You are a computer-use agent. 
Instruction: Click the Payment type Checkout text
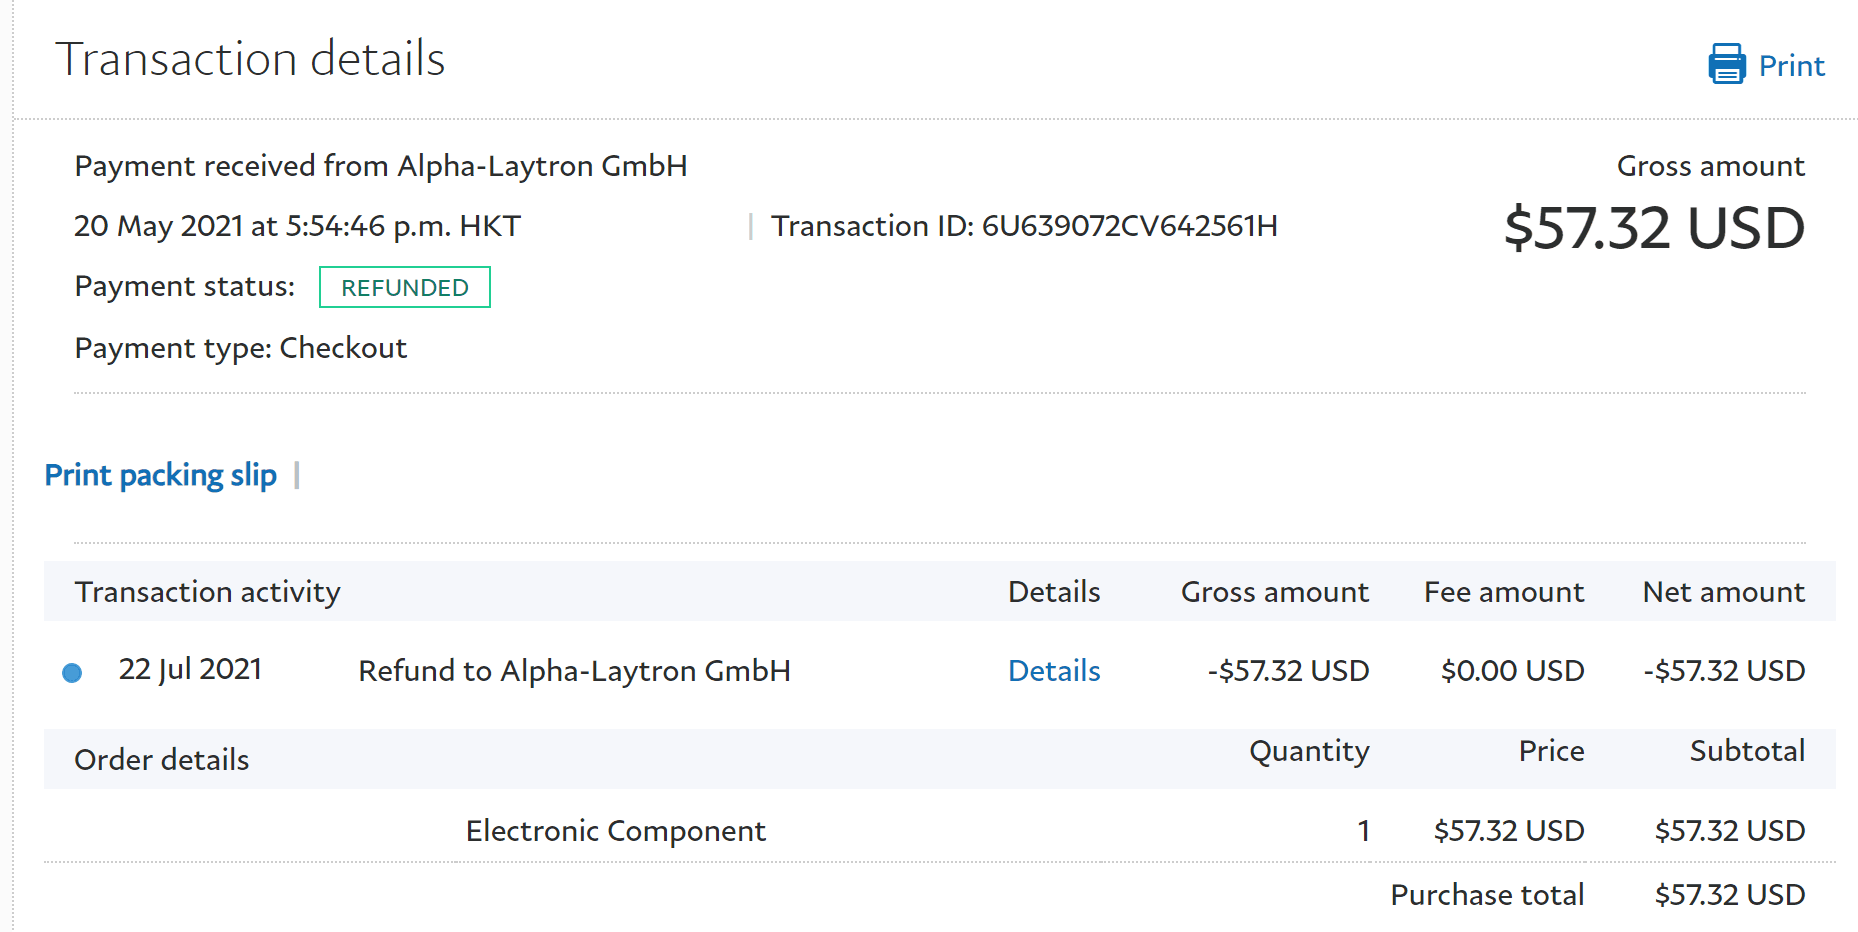tap(241, 348)
